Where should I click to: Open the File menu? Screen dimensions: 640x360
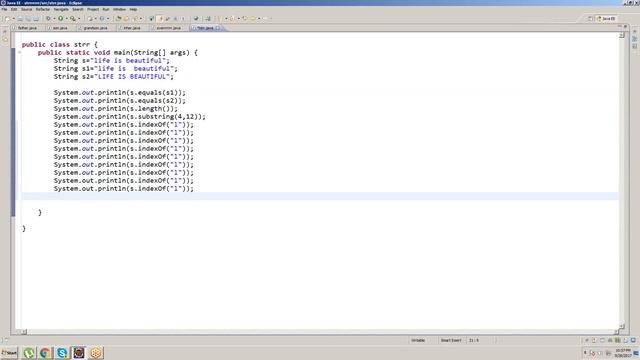[x=4, y=9]
